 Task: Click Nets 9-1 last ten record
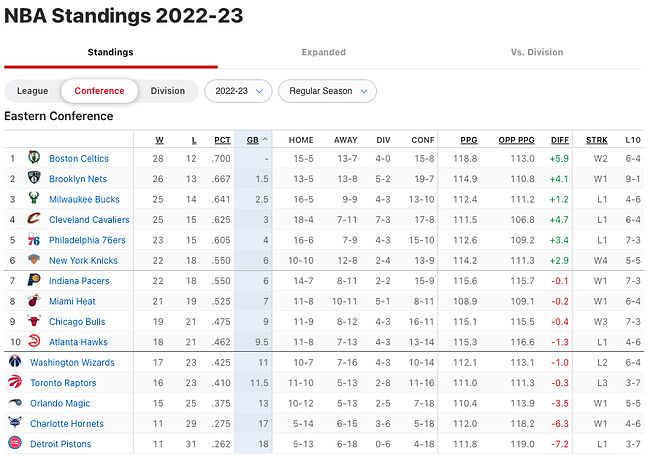633,179
